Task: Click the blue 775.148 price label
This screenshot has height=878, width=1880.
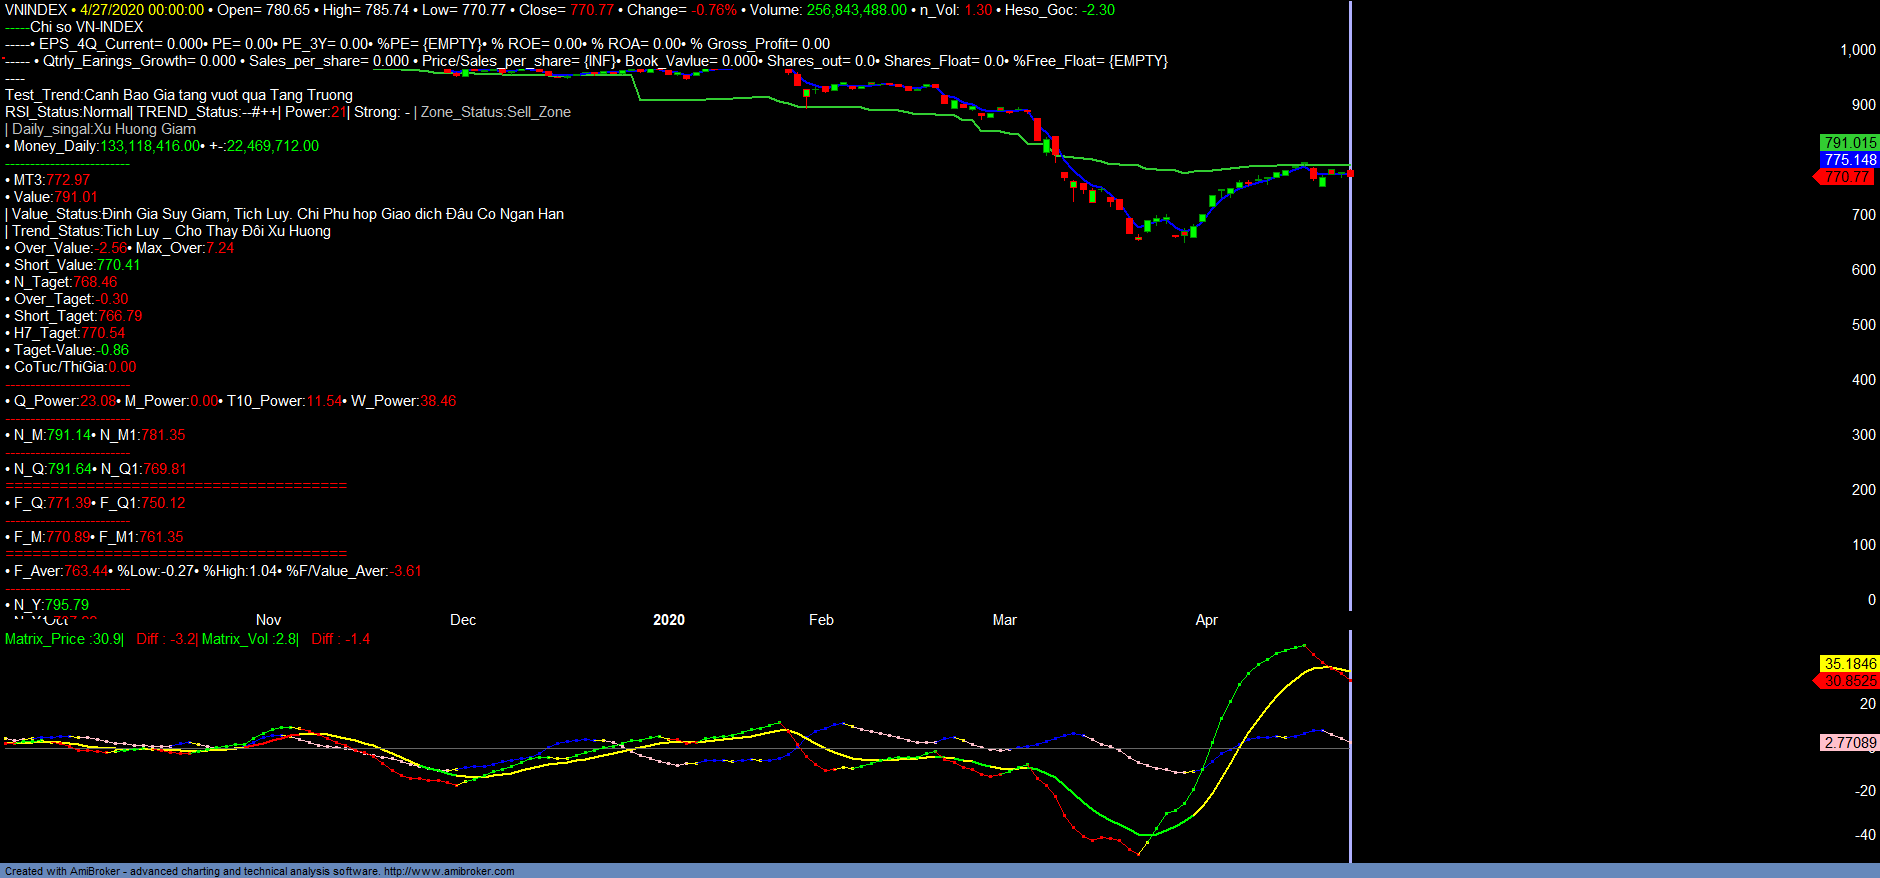Action: (1849, 160)
